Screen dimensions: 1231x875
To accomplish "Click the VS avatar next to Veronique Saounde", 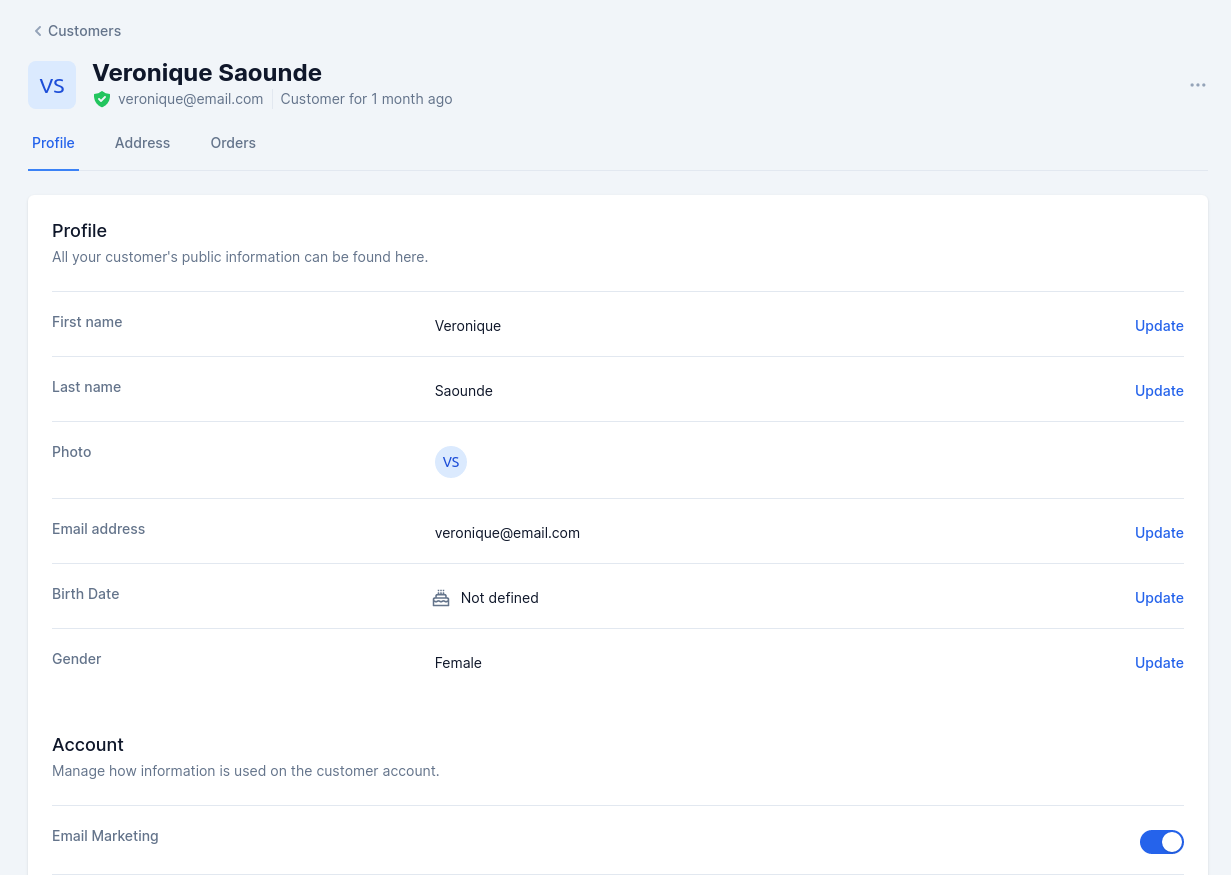I will (52, 85).
